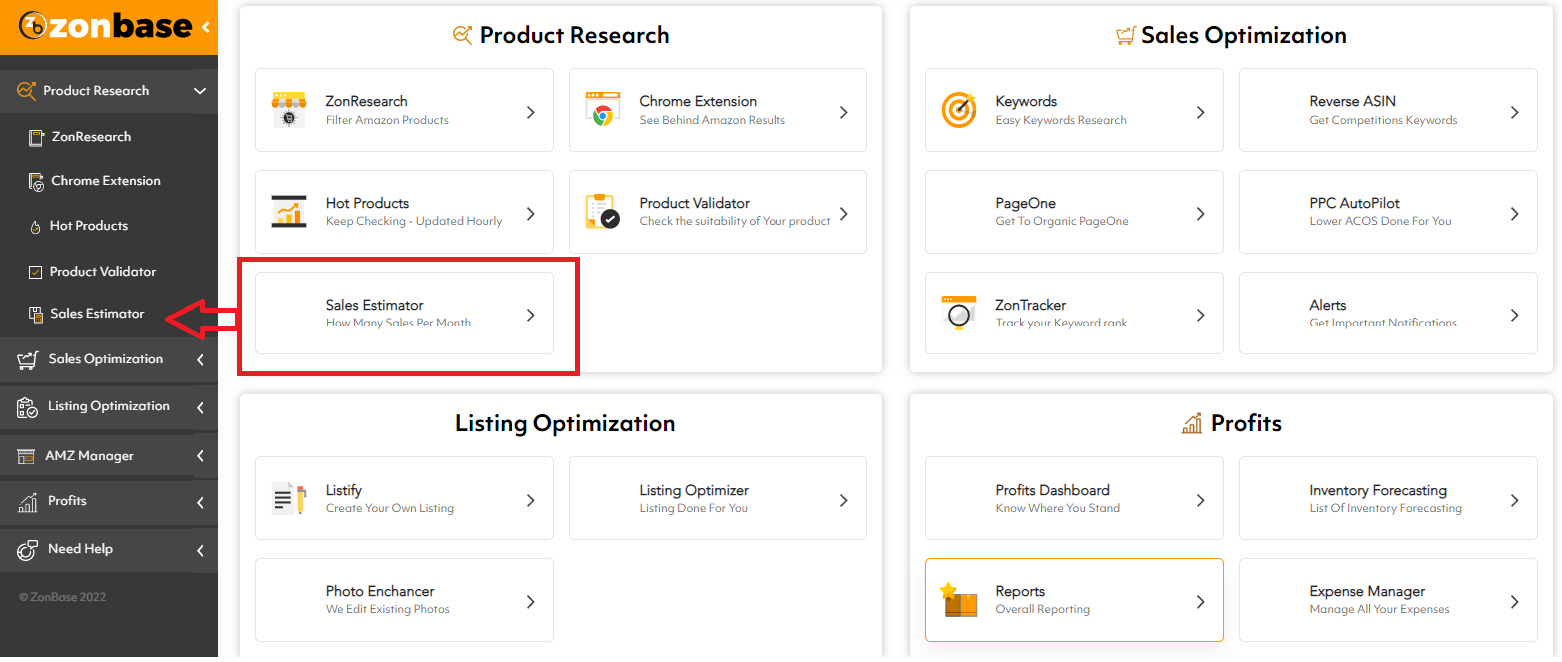Image resolution: width=1562 pixels, height=662 pixels.
Task: Click the Listing Optimization sidebar icon
Action: pos(28,407)
